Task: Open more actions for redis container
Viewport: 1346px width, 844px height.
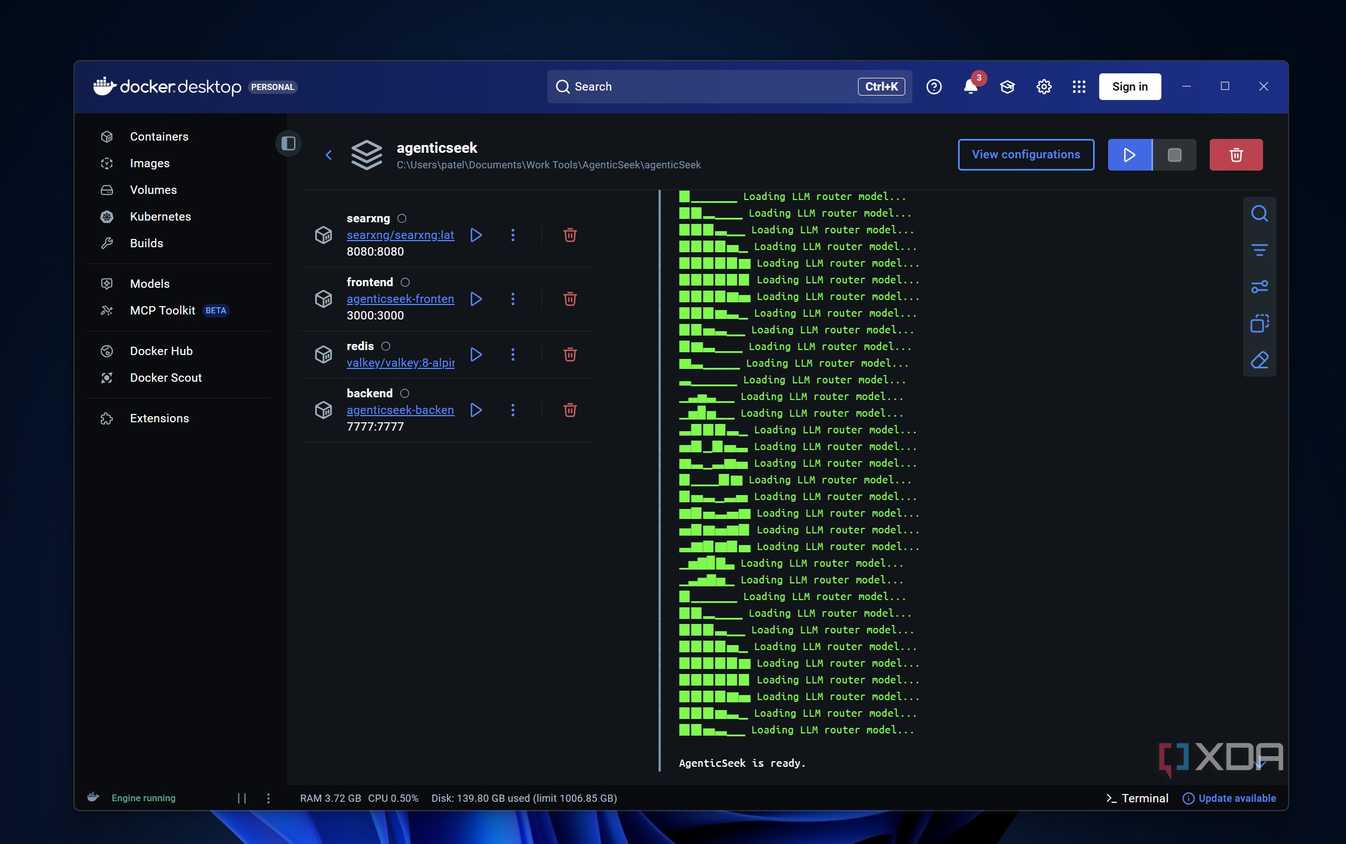Action: coord(513,355)
